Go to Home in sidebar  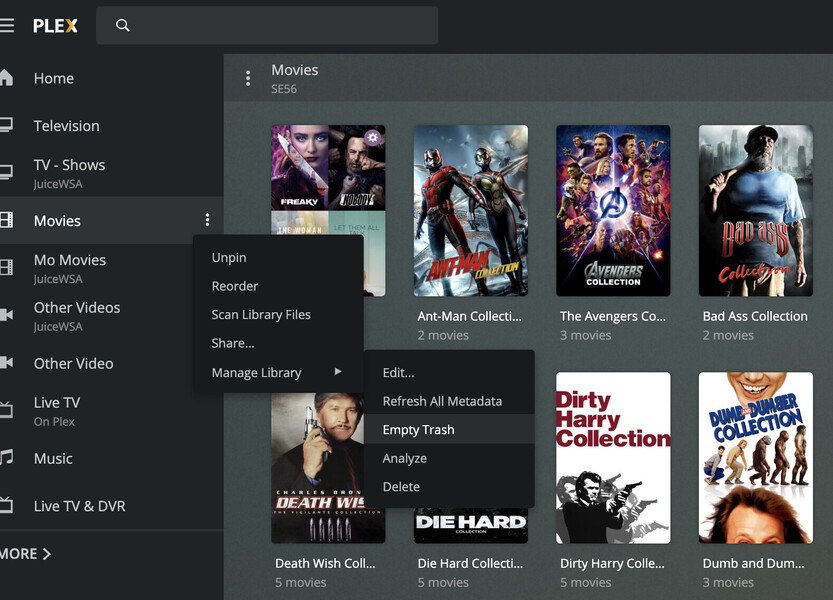[54, 78]
